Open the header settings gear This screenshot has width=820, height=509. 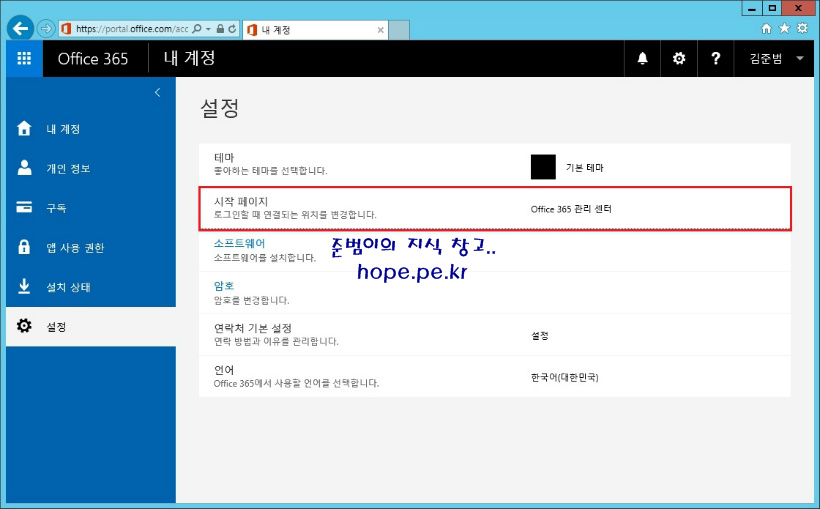(679, 58)
